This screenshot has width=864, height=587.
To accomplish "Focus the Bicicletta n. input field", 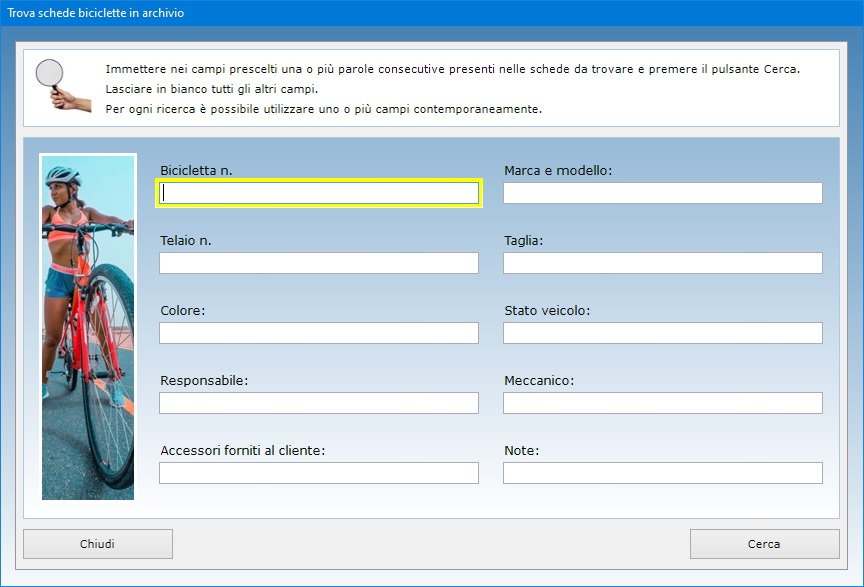I will 319,193.
